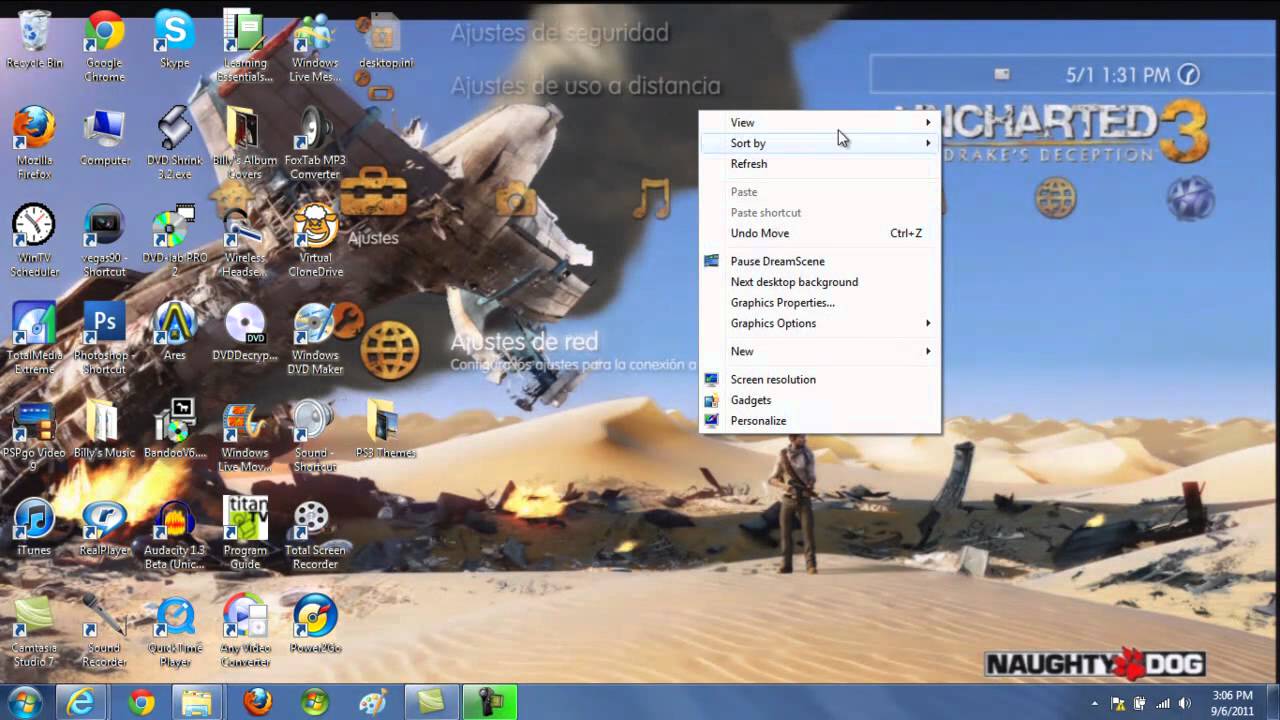Select the Program Guide Titan TV icon
The image size is (1280, 720).
click(x=245, y=534)
